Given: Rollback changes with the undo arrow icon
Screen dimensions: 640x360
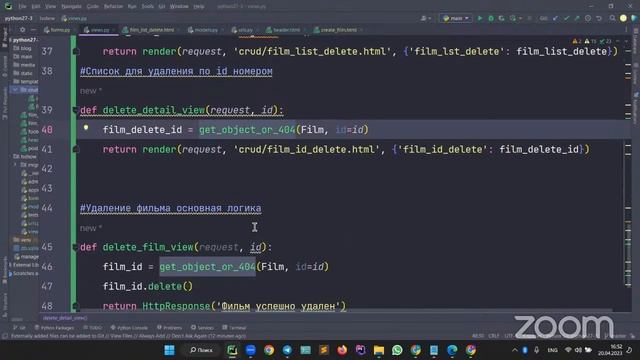Looking at the screenshot, I should [x=599, y=18].
